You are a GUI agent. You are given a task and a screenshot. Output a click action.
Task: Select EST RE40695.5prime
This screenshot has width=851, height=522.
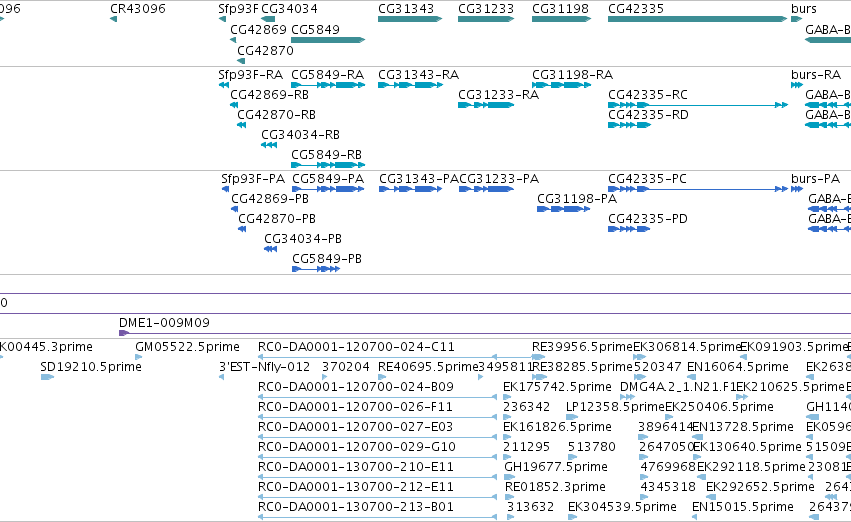[428, 367]
